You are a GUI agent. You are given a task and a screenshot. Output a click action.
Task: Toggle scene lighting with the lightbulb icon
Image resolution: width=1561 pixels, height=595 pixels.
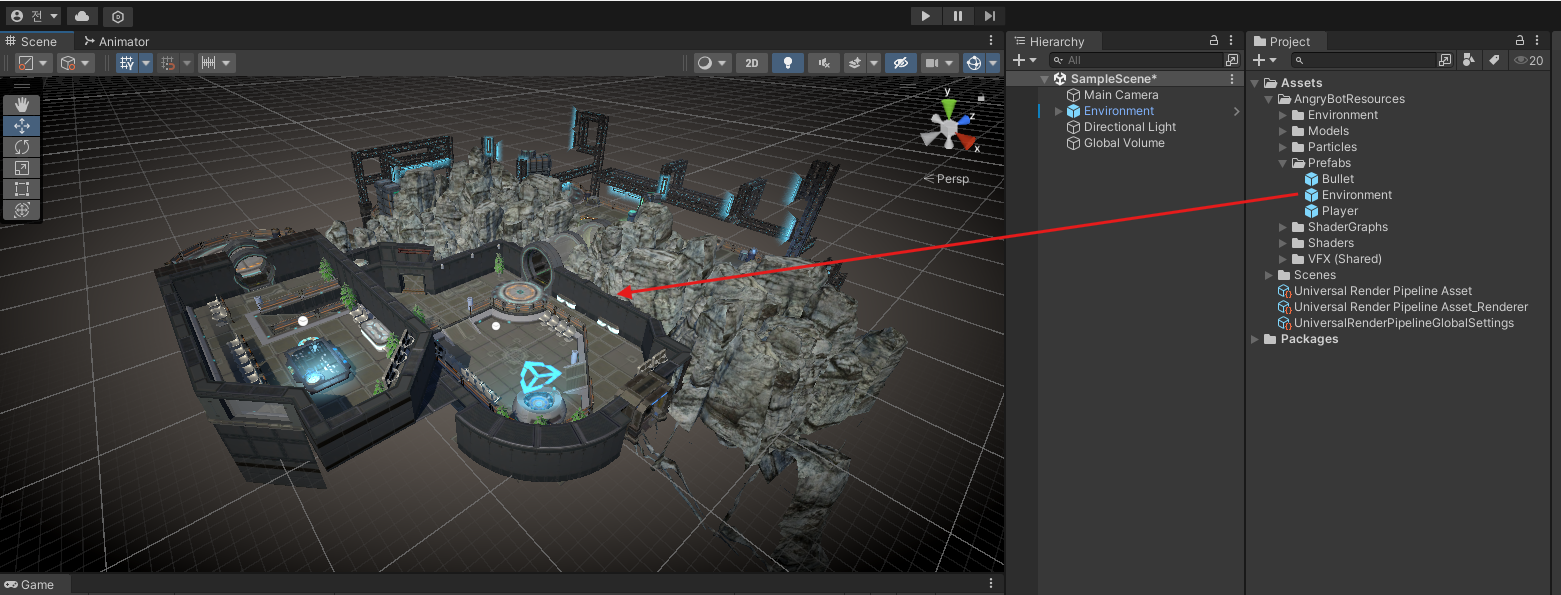[788, 63]
